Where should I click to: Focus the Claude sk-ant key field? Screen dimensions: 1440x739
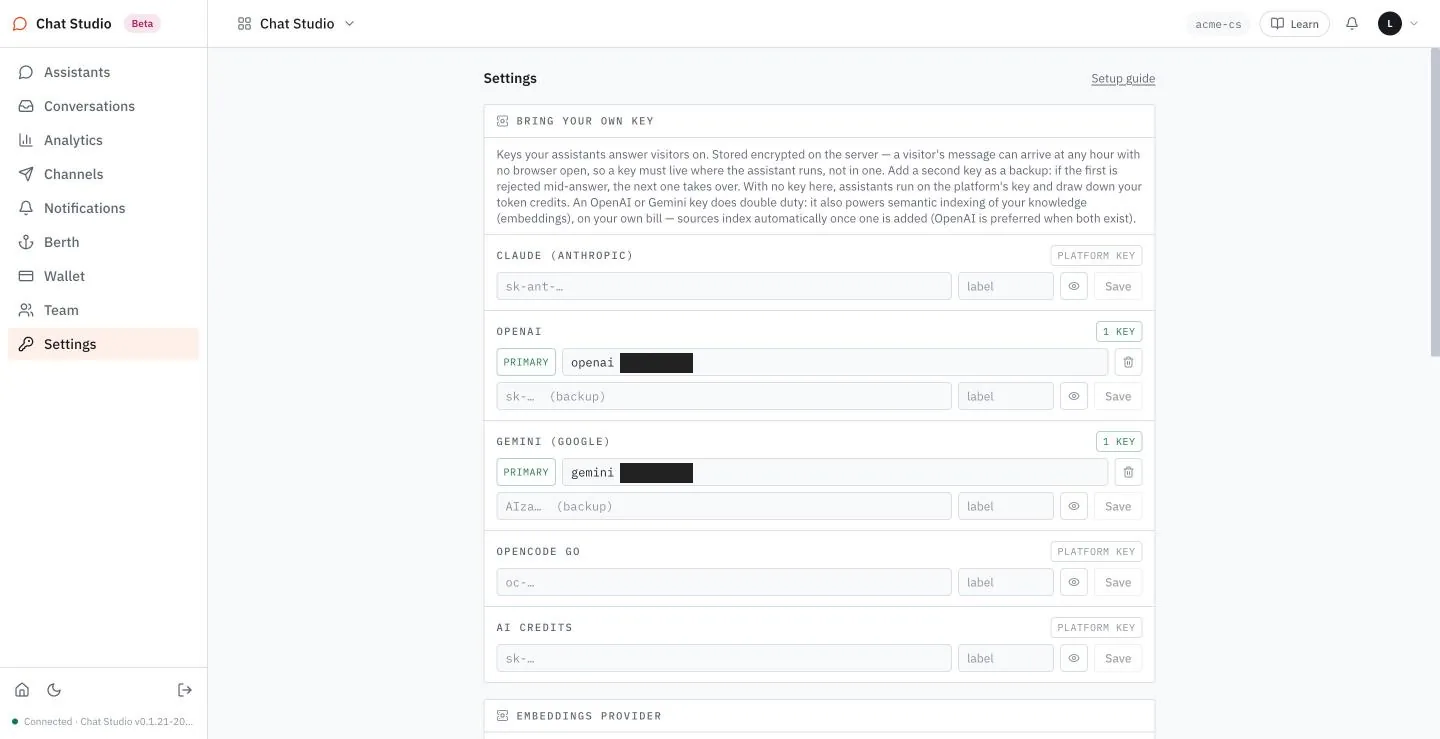pos(724,286)
